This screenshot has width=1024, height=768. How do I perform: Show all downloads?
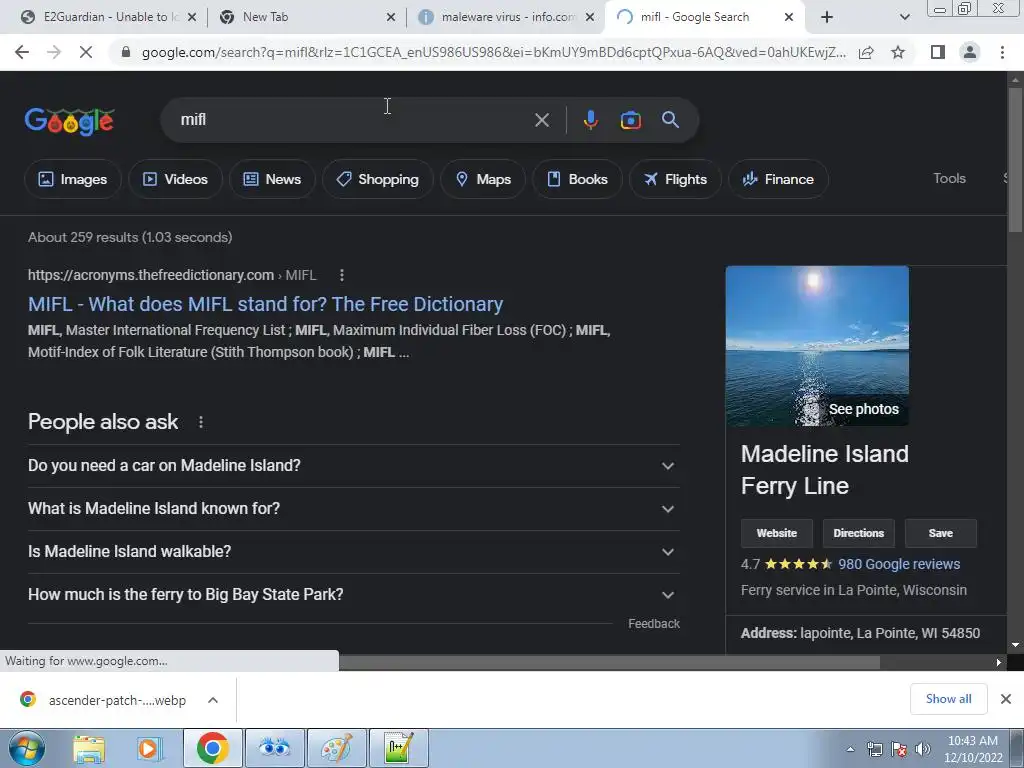(948, 699)
